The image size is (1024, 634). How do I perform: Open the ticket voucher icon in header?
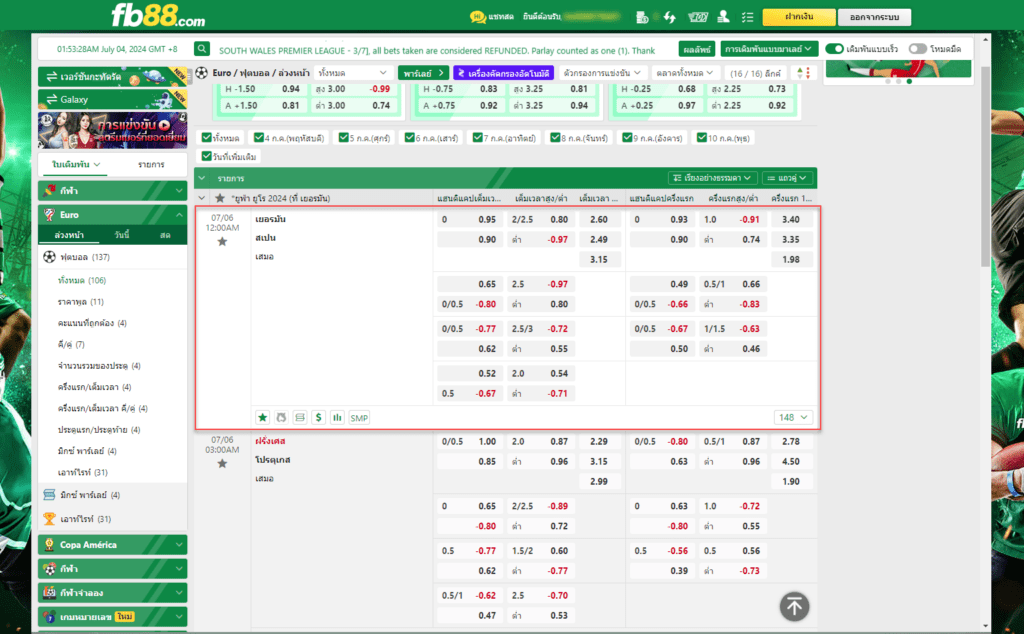coord(697,17)
